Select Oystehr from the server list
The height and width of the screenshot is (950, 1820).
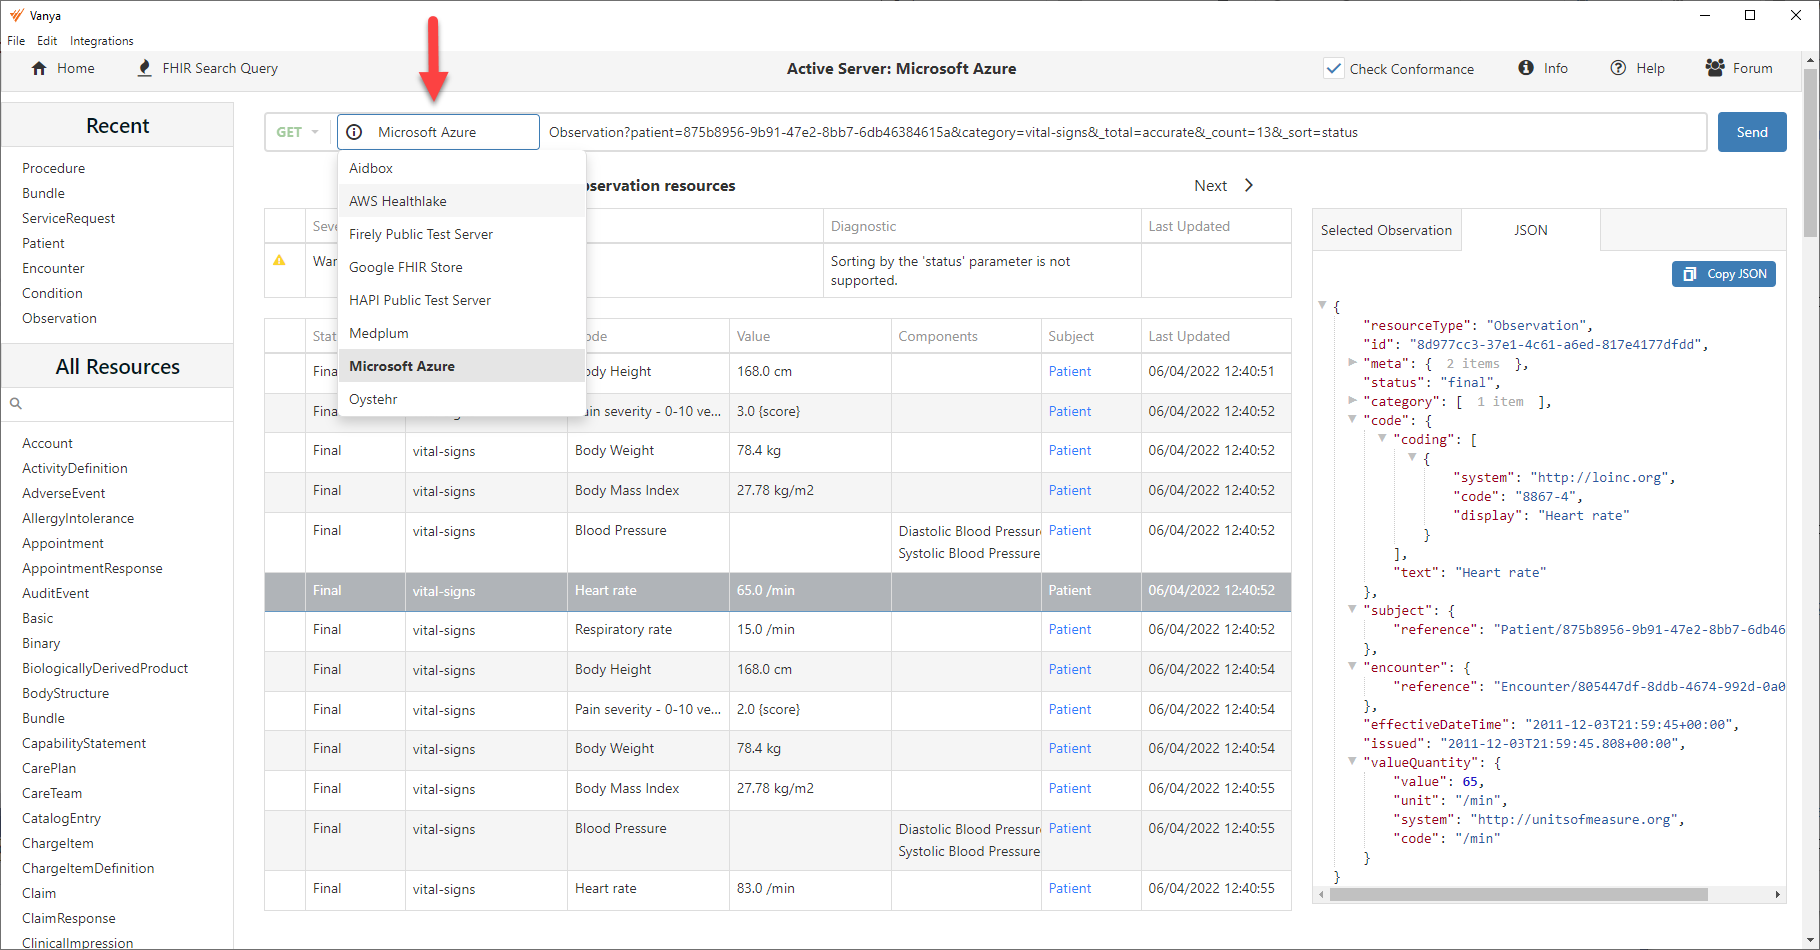[x=461, y=399]
